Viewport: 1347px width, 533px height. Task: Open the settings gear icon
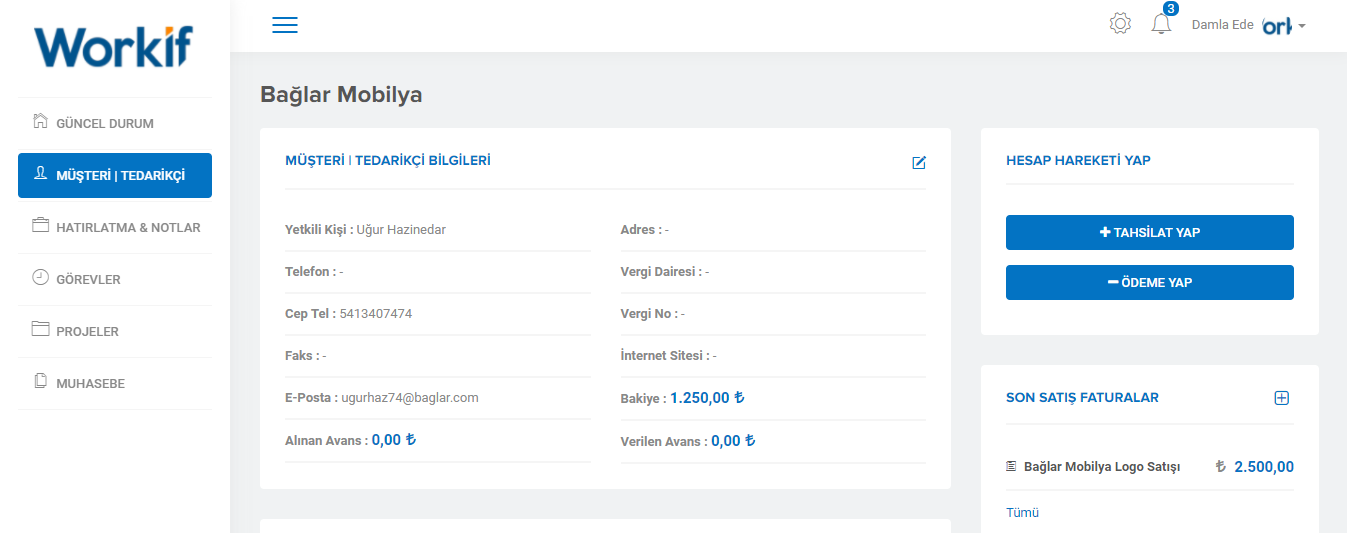tap(1120, 23)
